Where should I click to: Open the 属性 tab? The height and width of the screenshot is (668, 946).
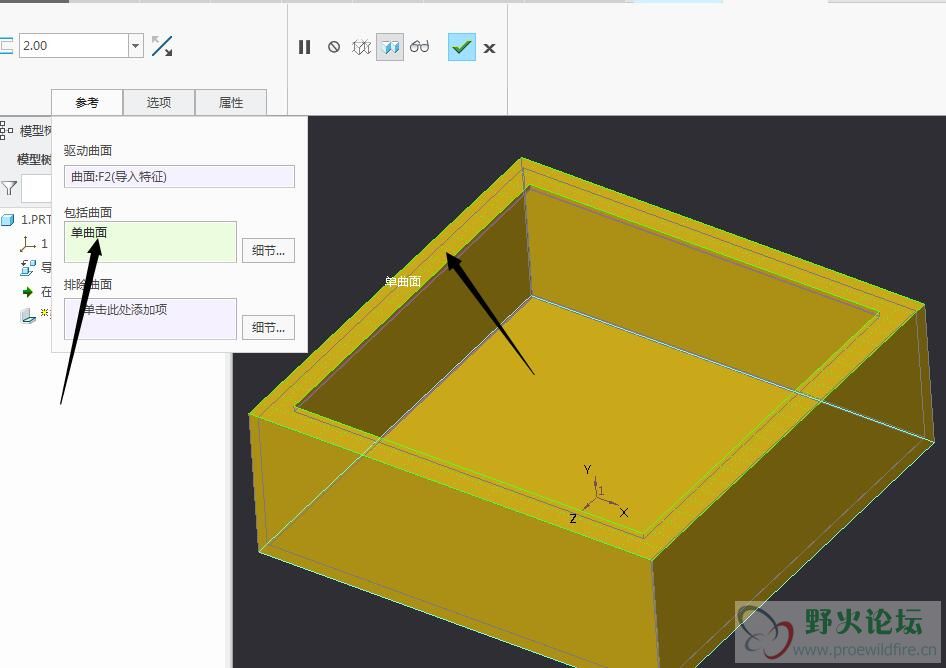231,103
